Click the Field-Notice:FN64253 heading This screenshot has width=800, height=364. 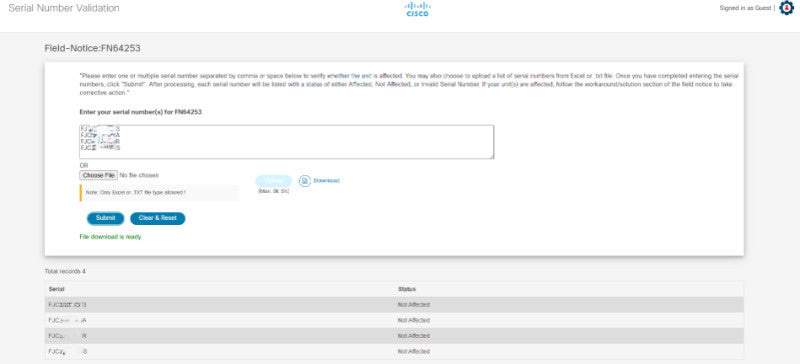tap(92, 48)
